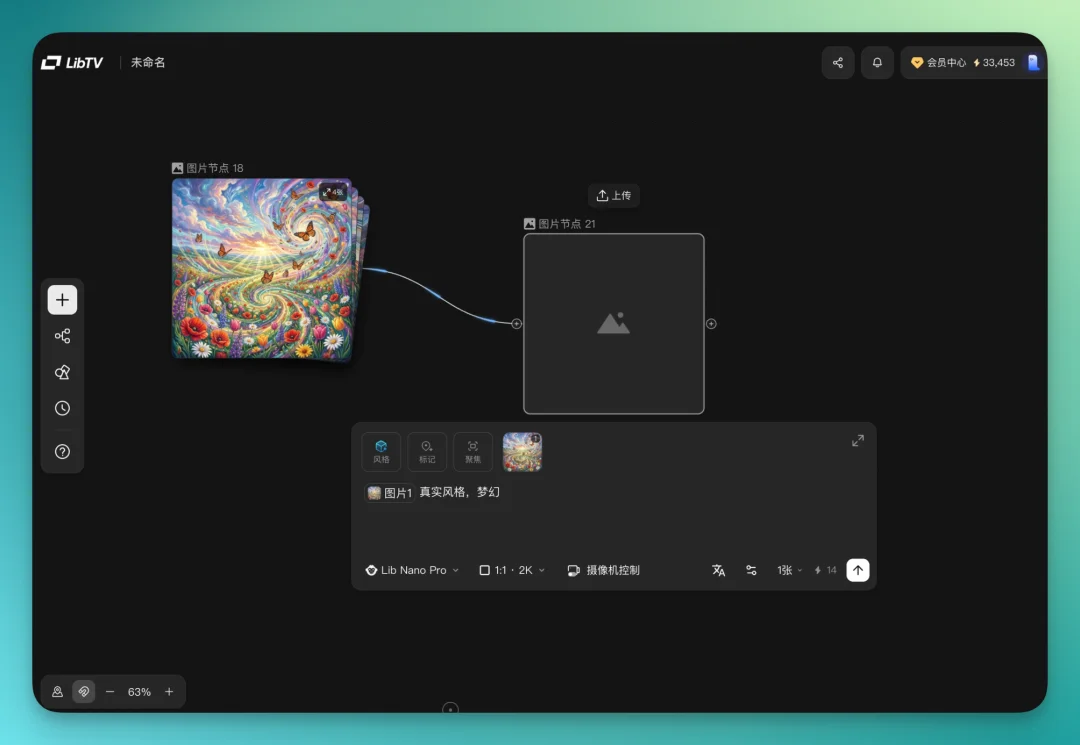Screen dimensions: 1080x745
Task: Click the 未命名 project title
Action: (147, 62)
